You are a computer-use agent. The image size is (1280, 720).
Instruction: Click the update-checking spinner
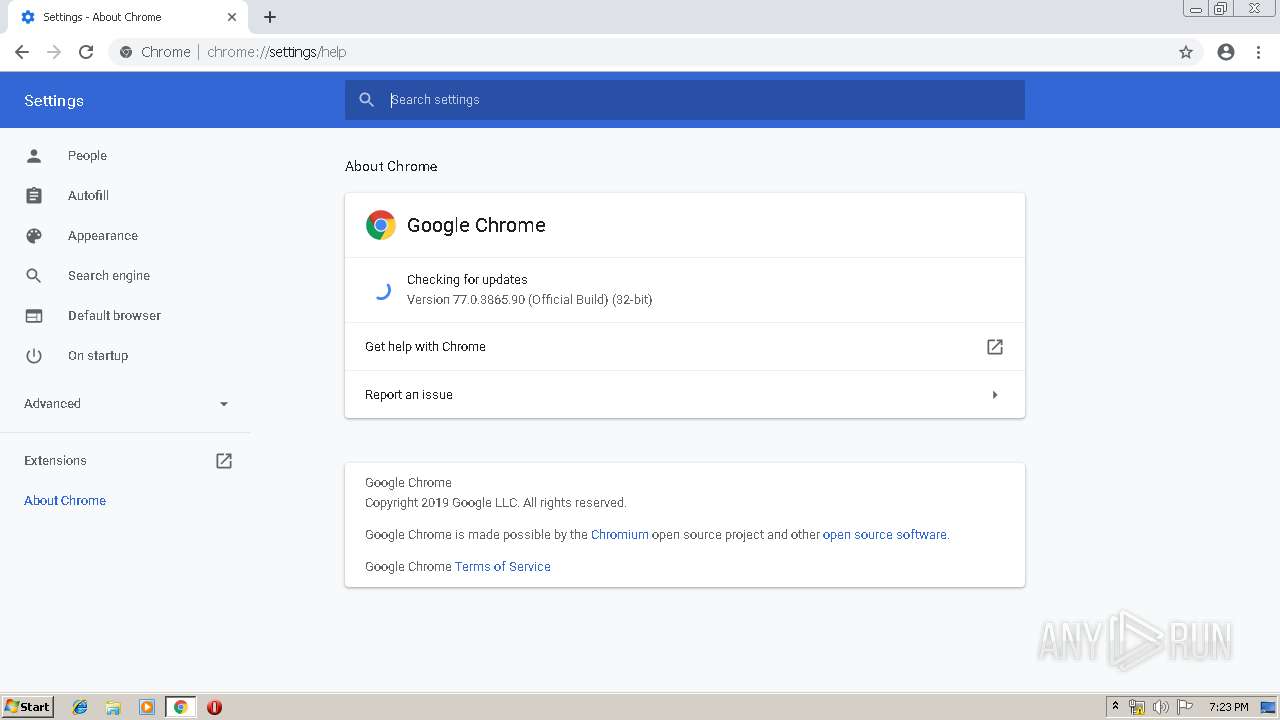tap(381, 290)
